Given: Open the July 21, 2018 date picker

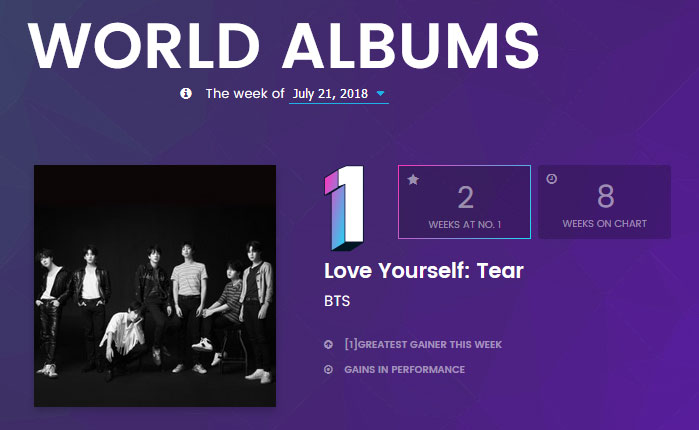Looking at the screenshot, I should click(329, 93).
